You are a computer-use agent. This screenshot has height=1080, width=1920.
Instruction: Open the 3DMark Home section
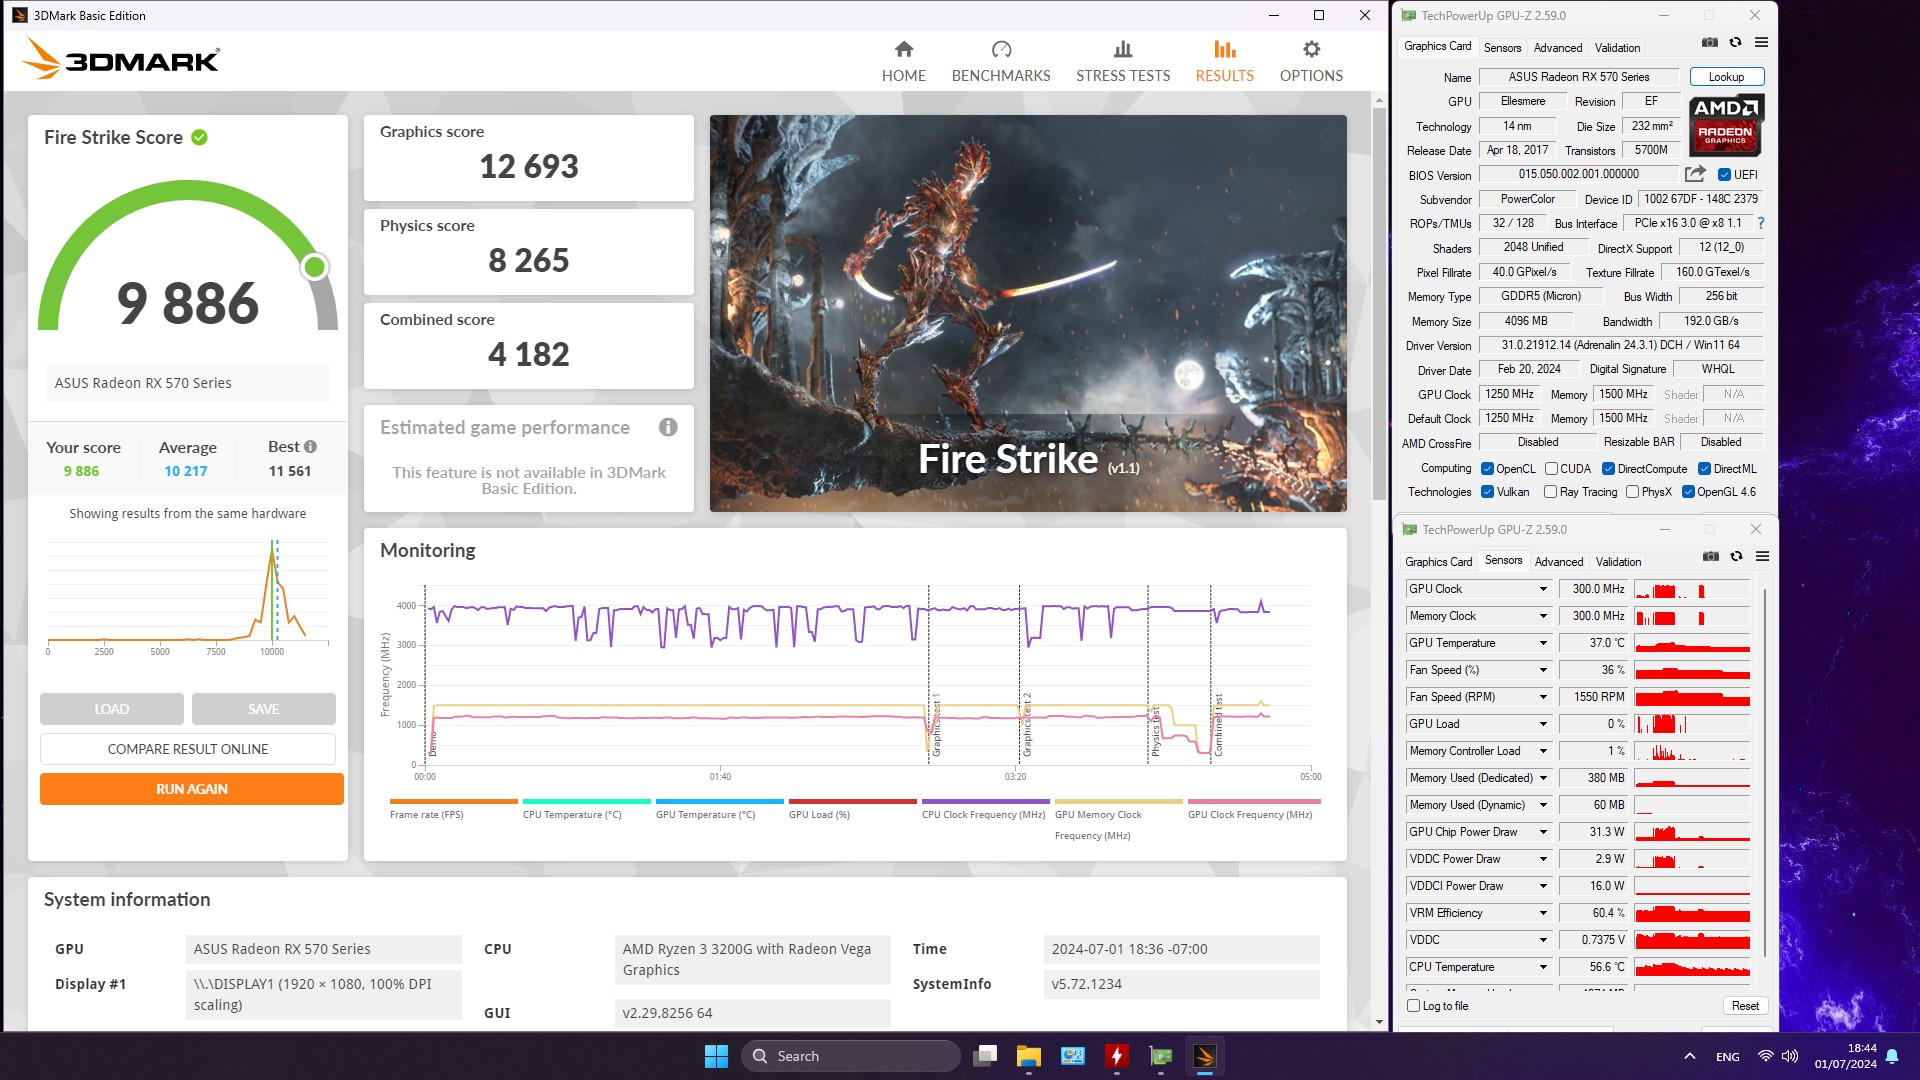coord(903,61)
